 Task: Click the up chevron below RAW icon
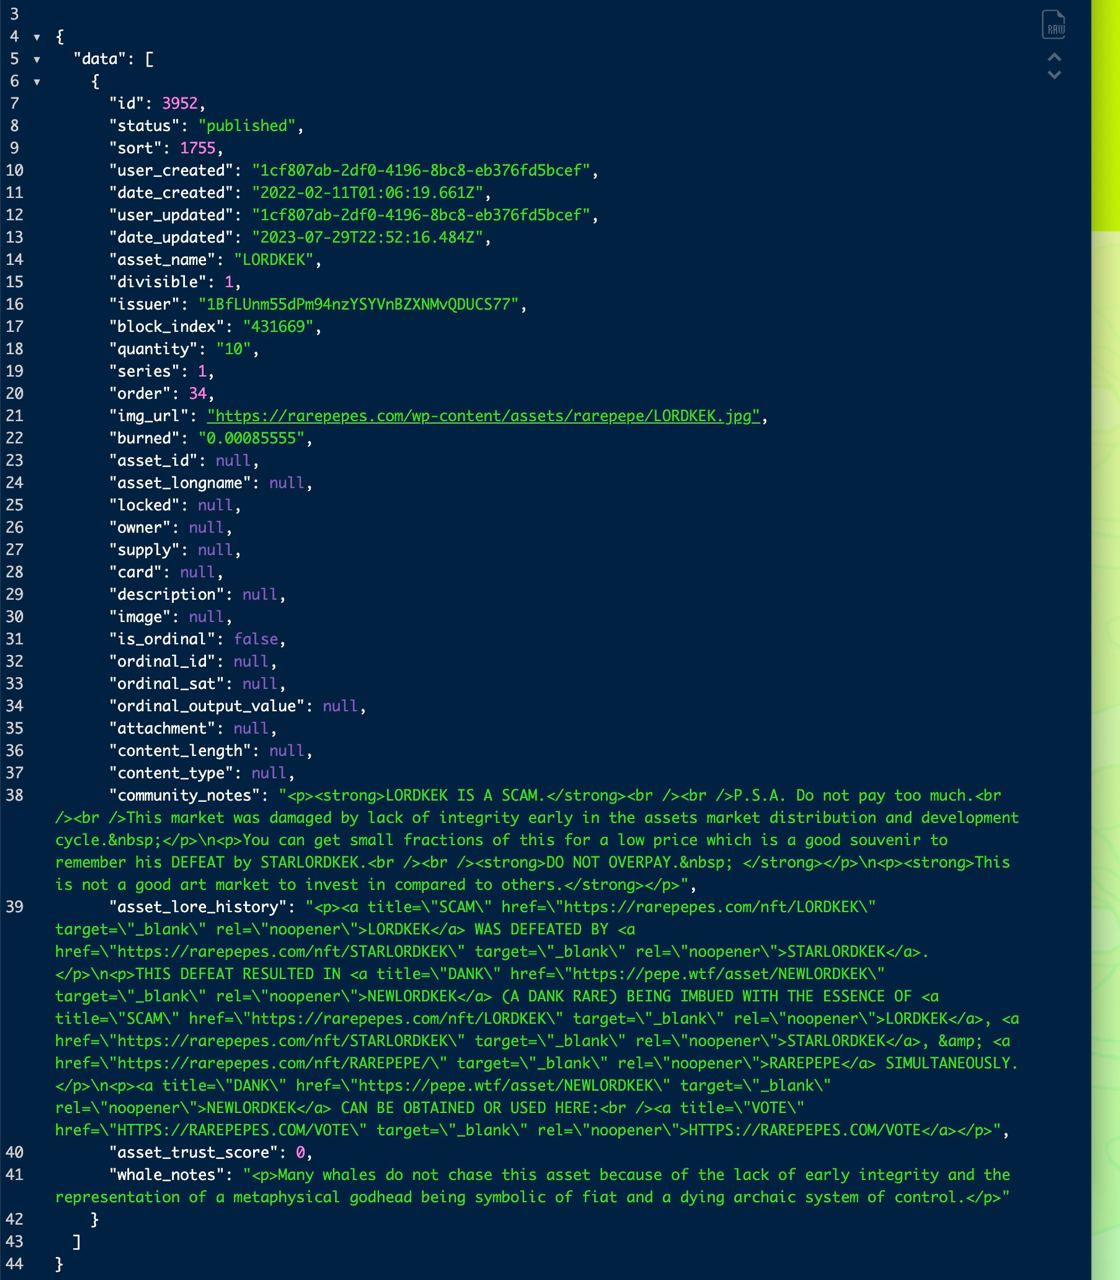(1054, 57)
